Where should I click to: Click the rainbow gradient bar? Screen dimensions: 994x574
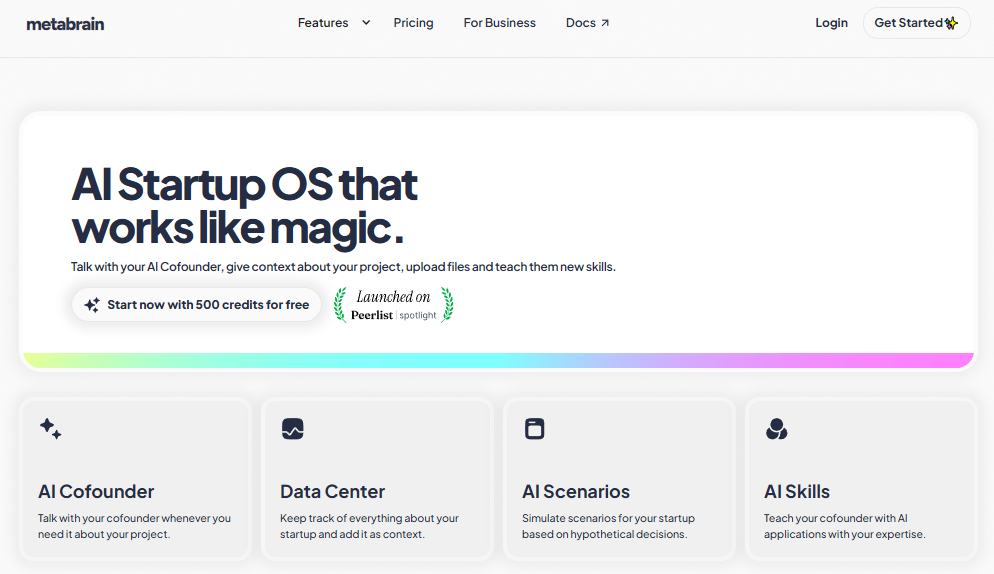coord(498,360)
